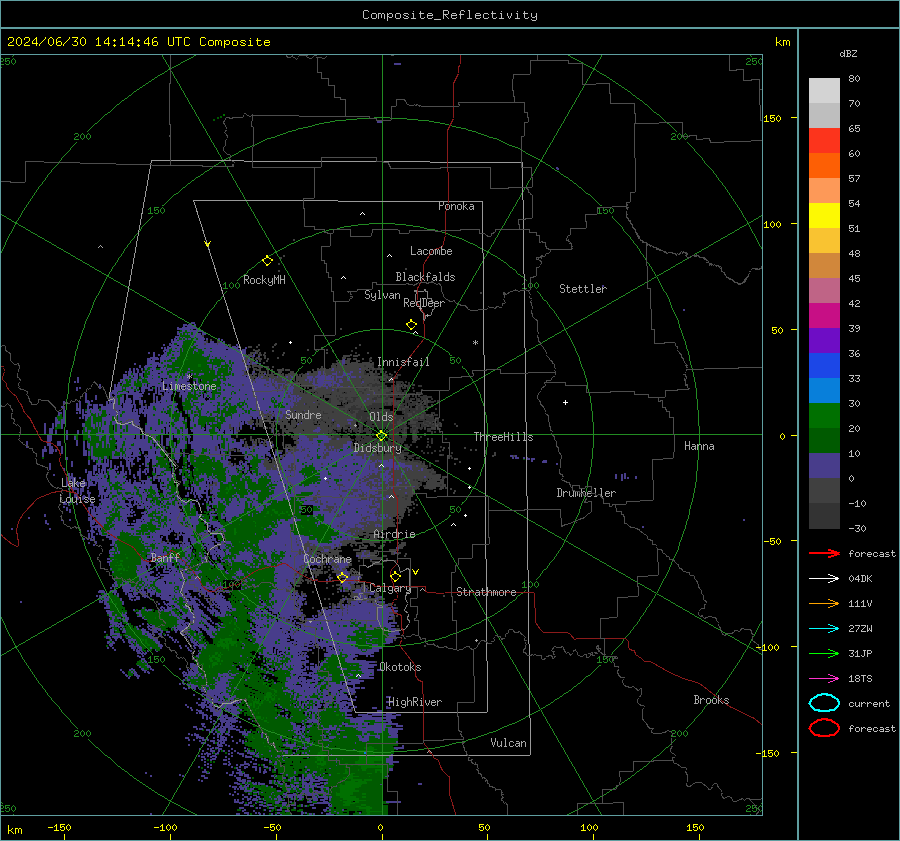Click the Hanna town label
The image size is (900, 841).
pyautogui.click(x=699, y=446)
